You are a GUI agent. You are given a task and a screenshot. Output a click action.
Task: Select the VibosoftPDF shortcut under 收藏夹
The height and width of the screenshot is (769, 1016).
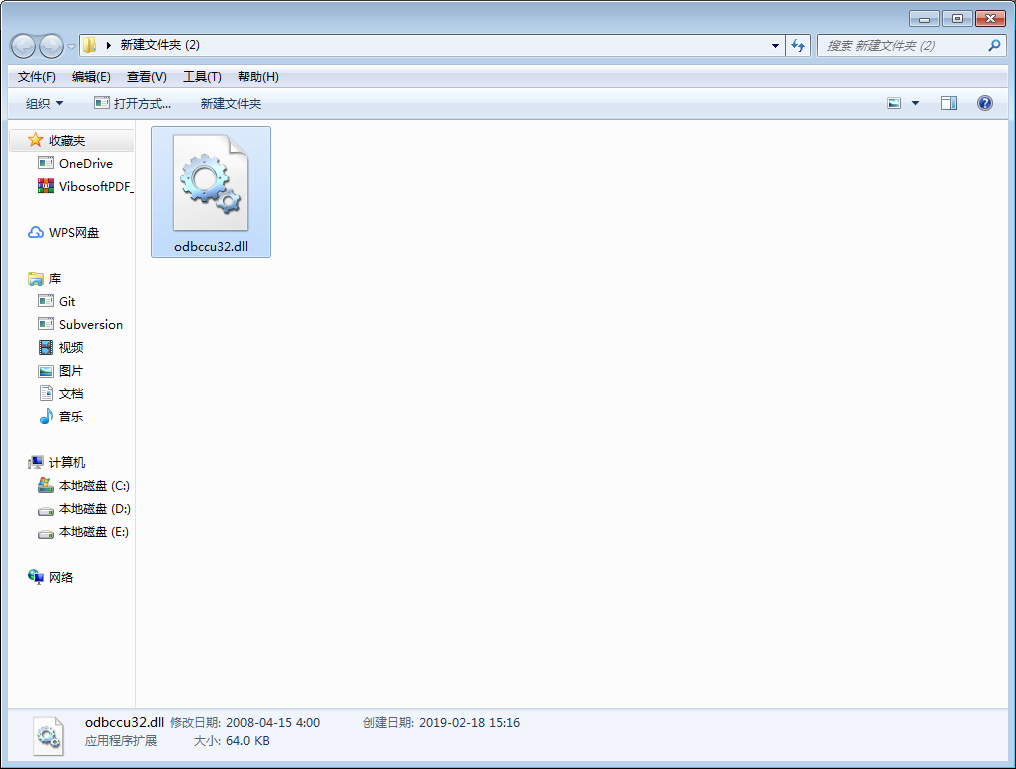(x=92, y=186)
